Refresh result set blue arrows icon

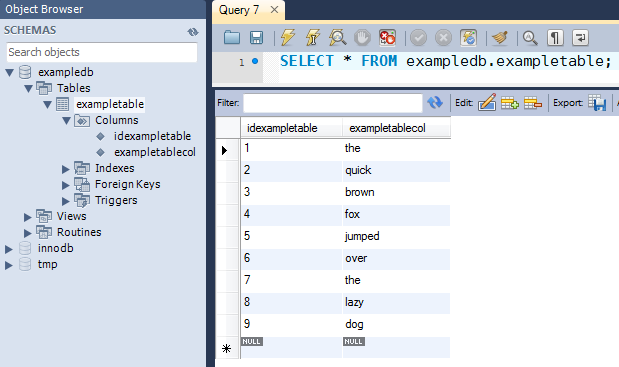click(435, 103)
